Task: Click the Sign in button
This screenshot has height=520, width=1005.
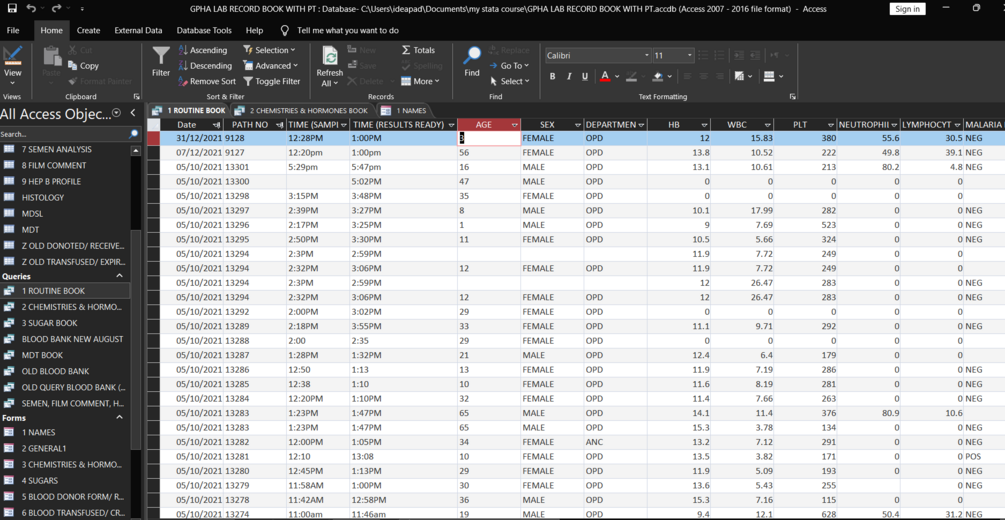Action: click(908, 9)
